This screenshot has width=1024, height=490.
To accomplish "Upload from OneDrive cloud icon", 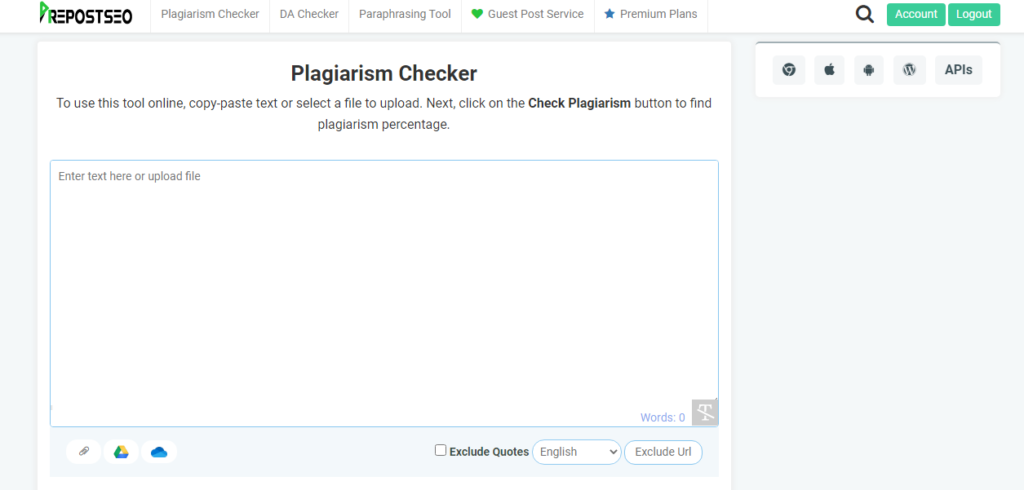I will (x=159, y=452).
